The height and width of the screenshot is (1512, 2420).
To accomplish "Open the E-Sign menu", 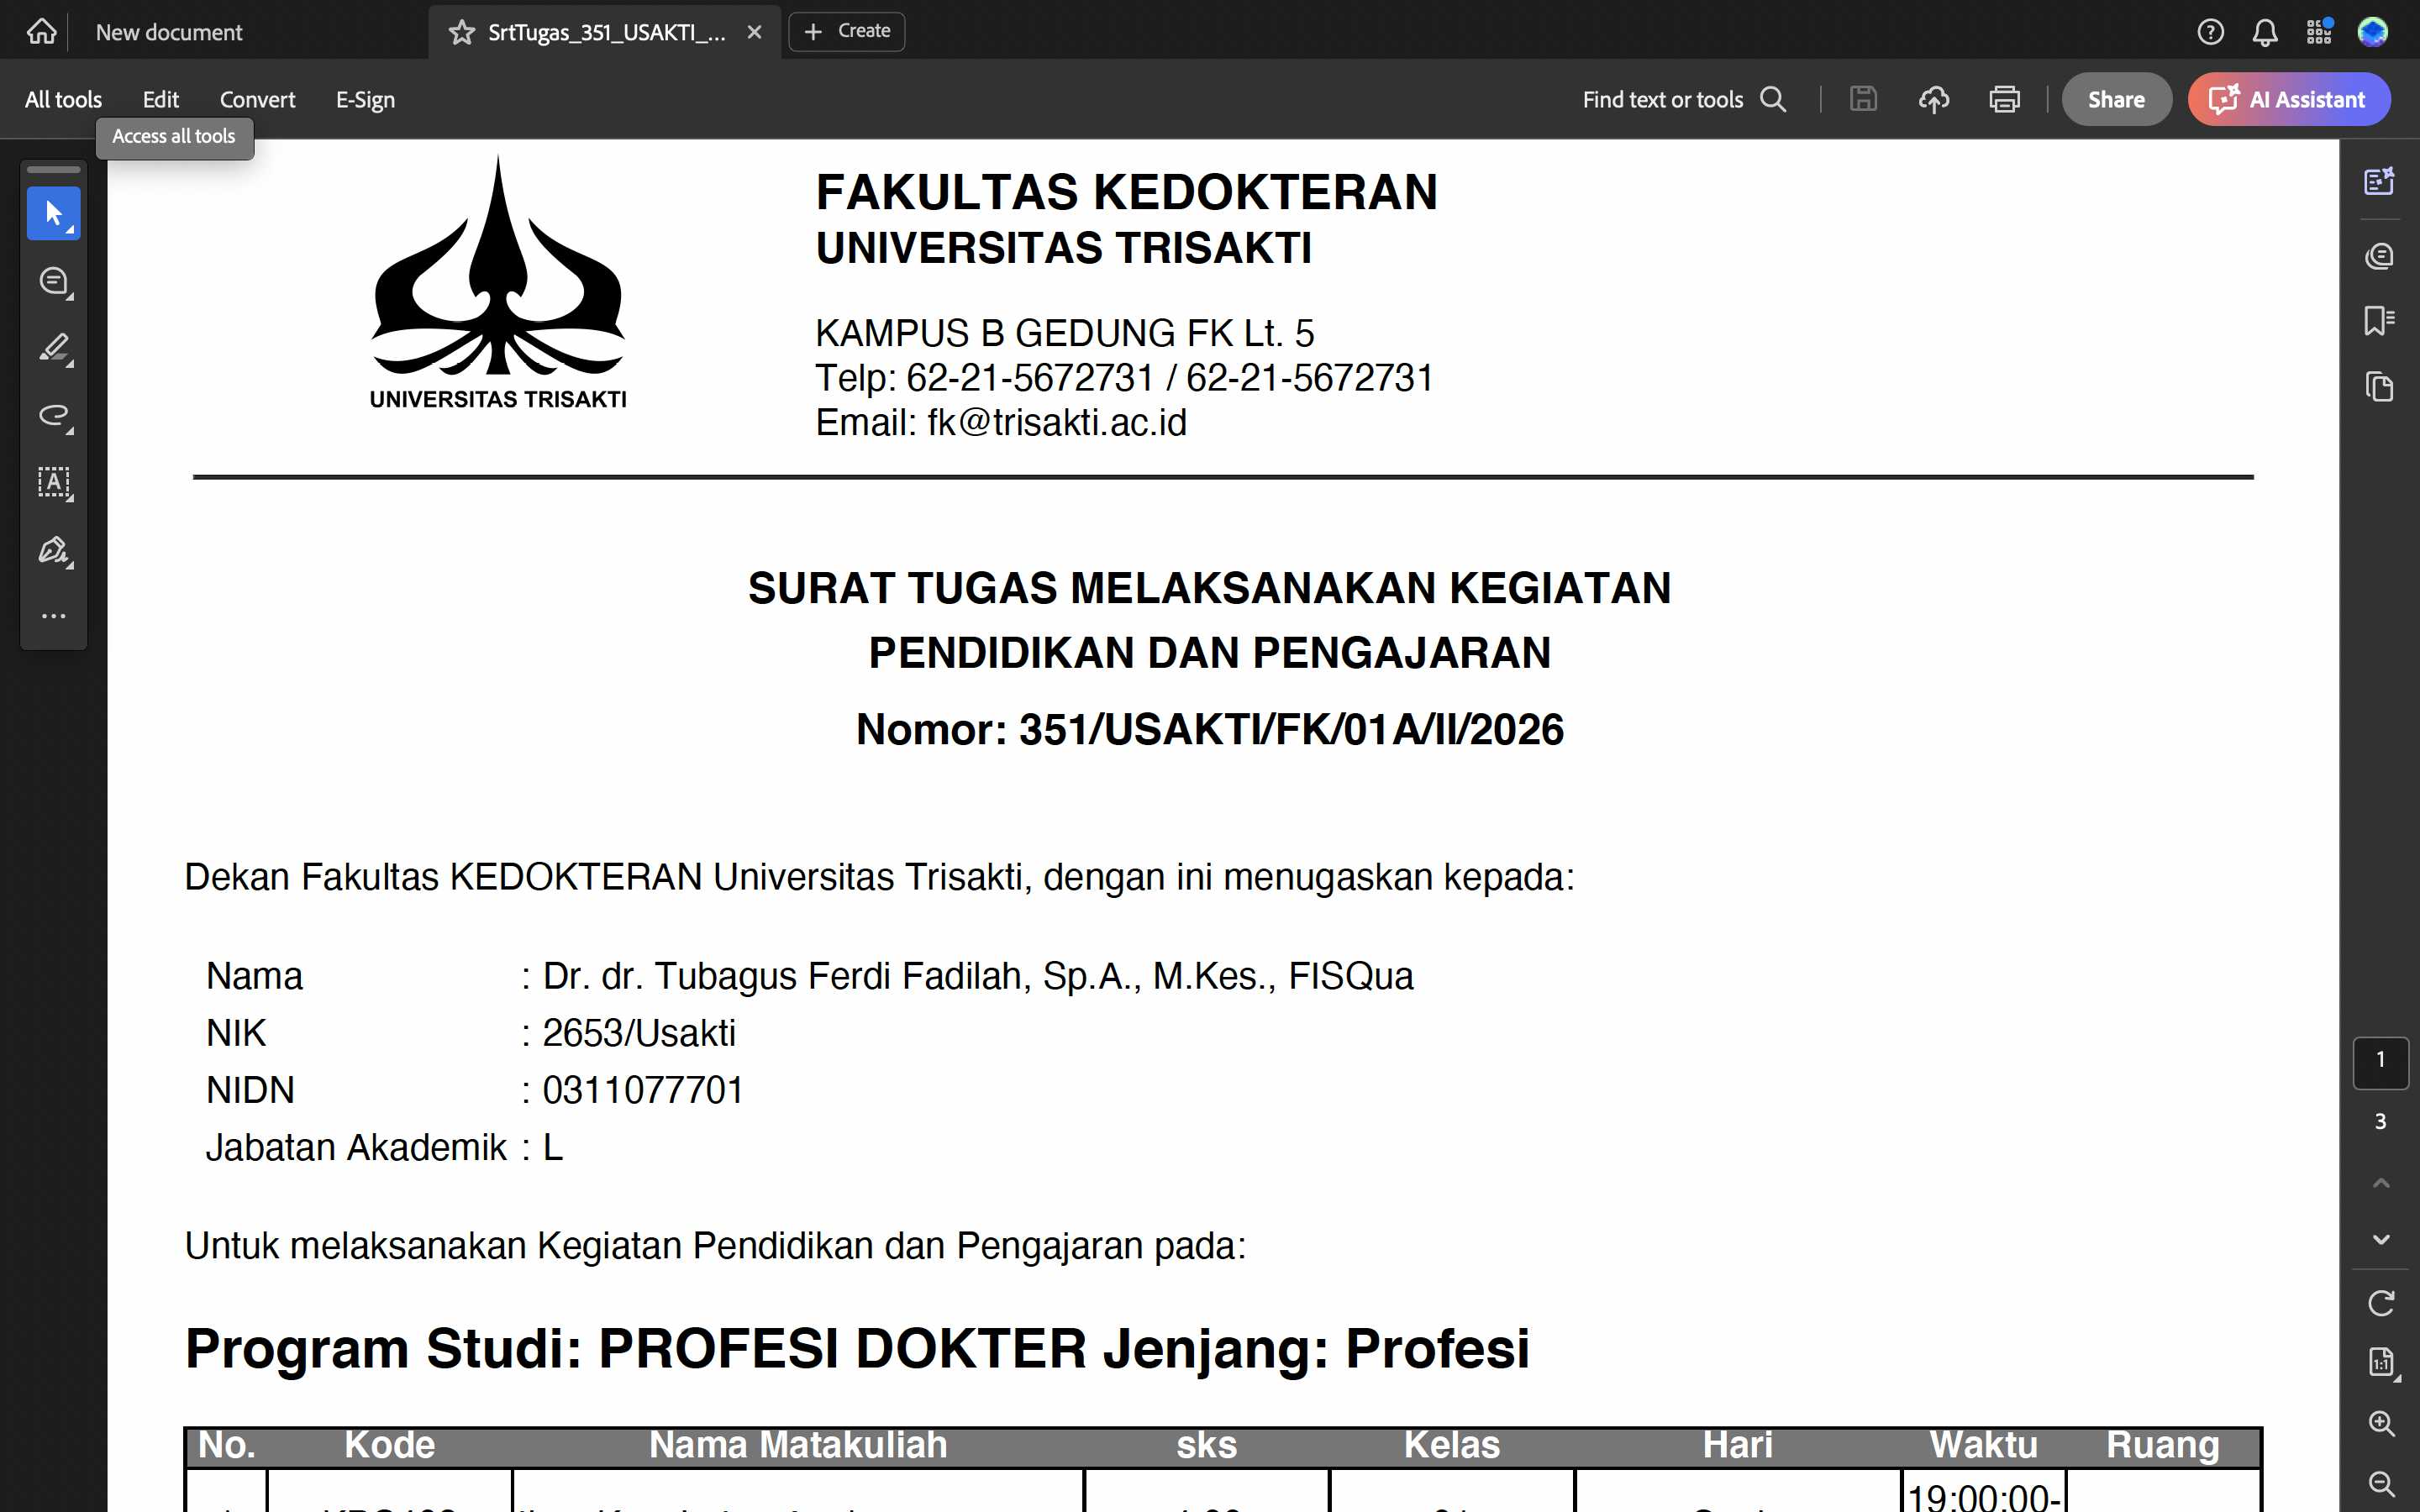I will click(365, 99).
